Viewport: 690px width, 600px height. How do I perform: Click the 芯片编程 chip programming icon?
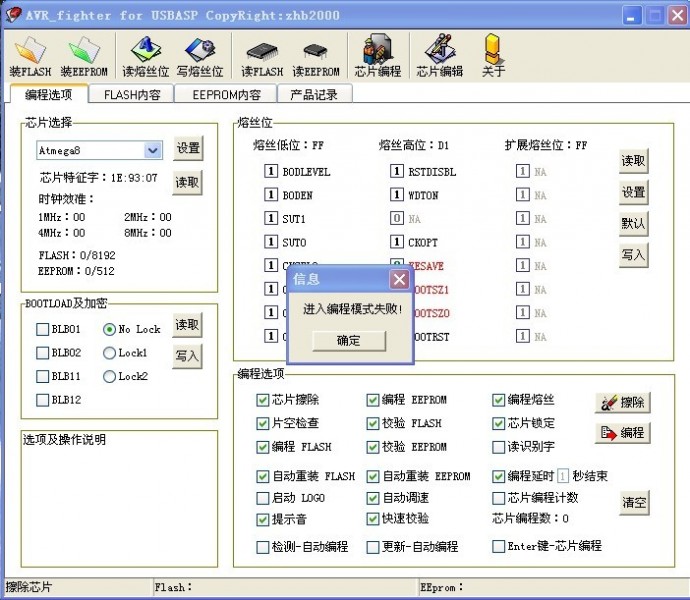click(378, 56)
